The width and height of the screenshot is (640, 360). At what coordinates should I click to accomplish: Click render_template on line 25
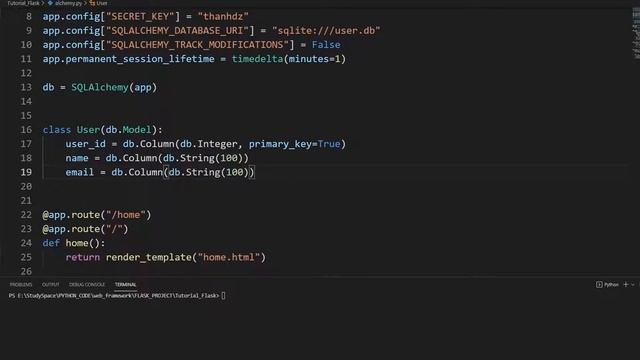(149, 258)
